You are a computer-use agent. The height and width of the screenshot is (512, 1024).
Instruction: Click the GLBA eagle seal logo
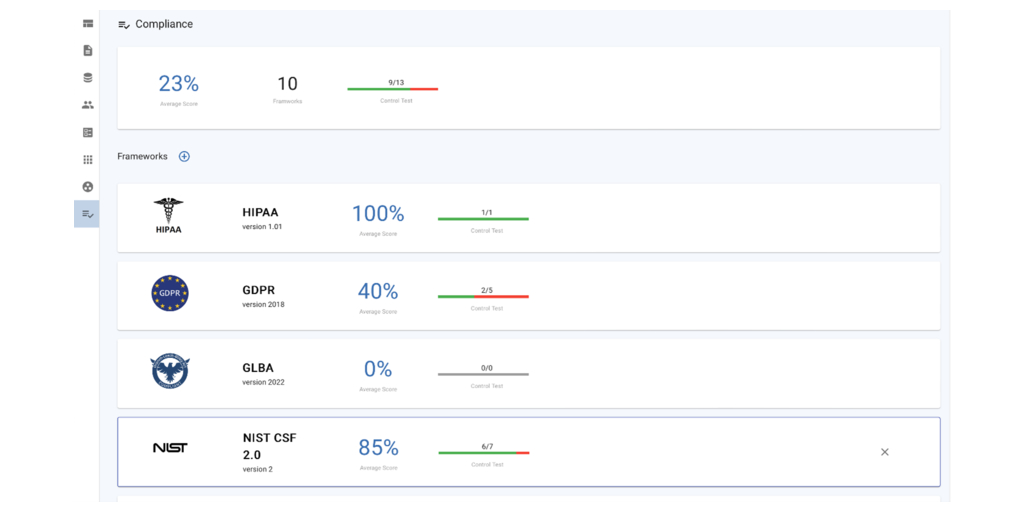point(169,372)
